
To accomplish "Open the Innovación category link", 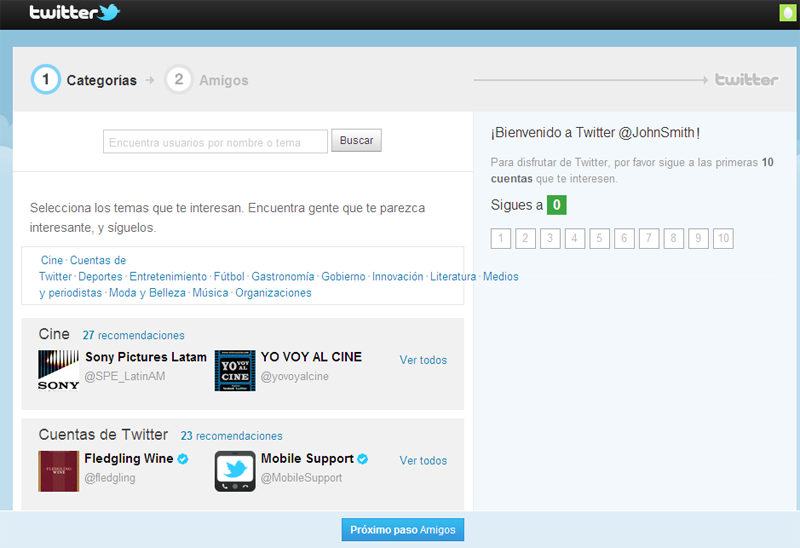I will coord(397,277).
